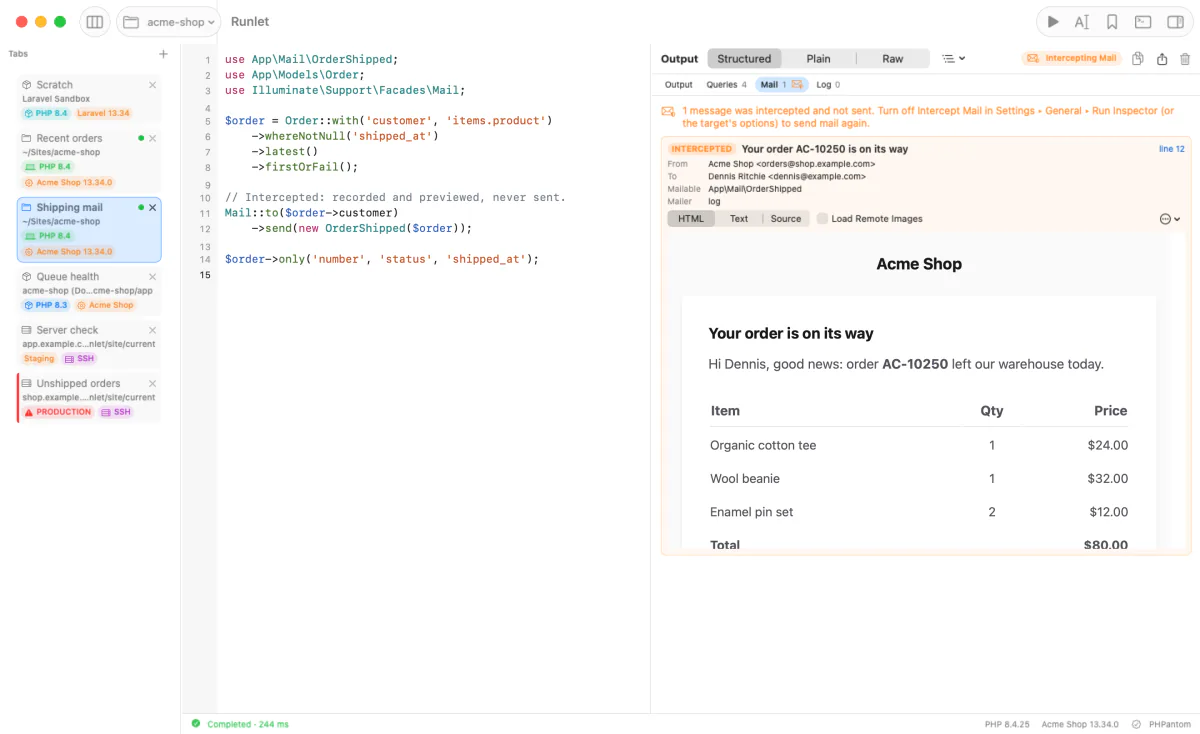
Task: Click the Wool beanie row in email
Action: coord(919,479)
